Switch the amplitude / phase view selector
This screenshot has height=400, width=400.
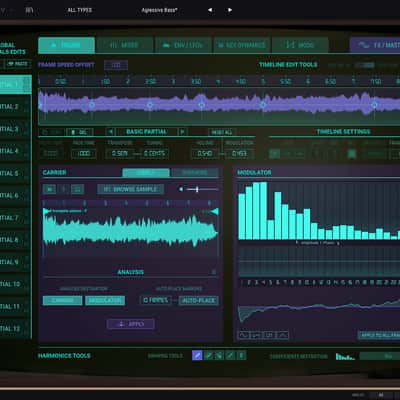pos(318,243)
